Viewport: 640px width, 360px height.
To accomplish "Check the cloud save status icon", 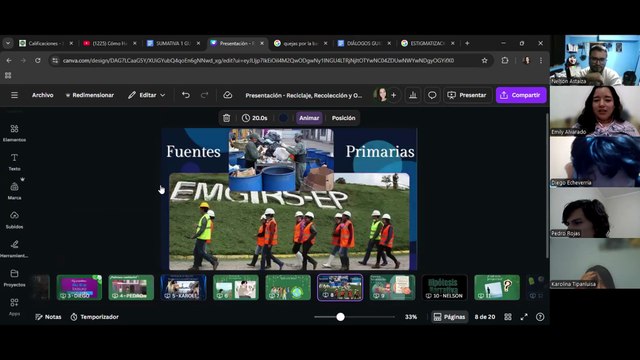I will [x=227, y=95].
